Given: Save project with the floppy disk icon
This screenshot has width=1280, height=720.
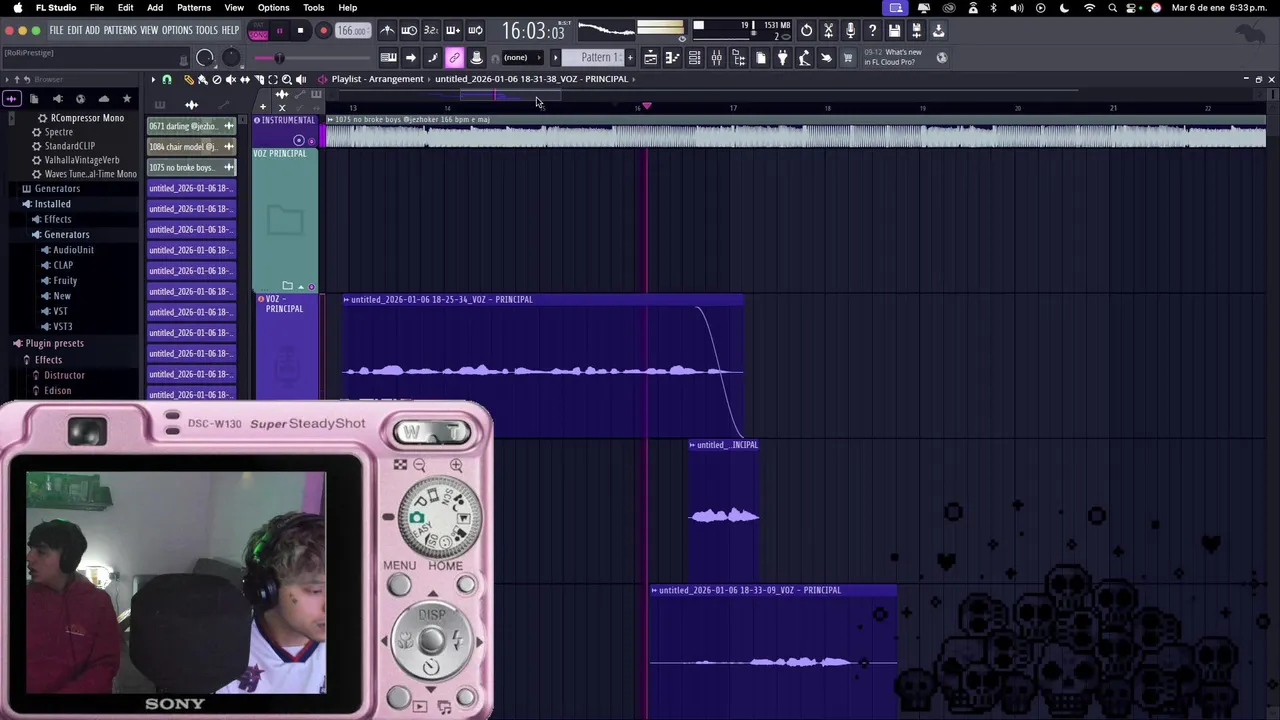Looking at the screenshot, I should point(894,31).
